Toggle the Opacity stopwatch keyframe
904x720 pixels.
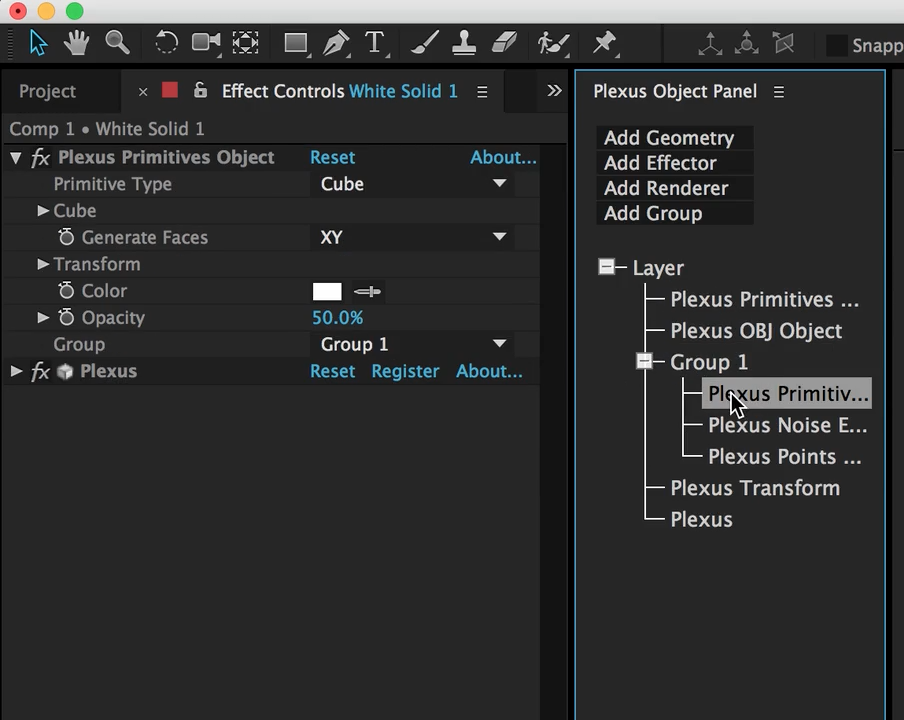(66, 317)
